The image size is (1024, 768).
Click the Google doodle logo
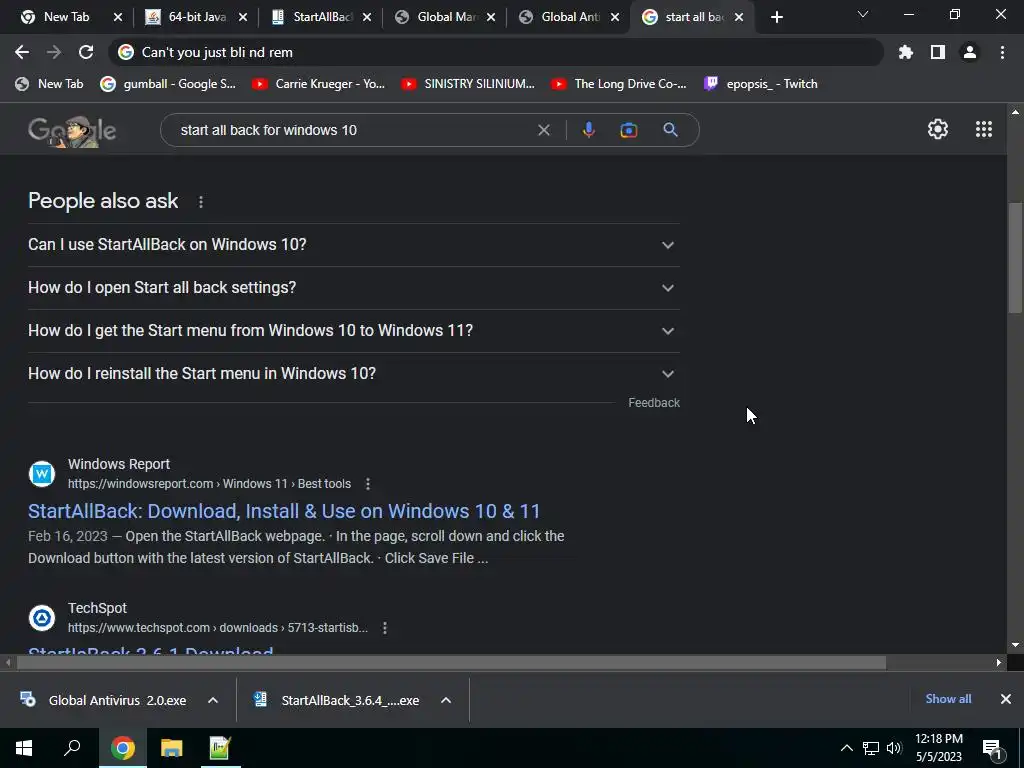coord(72,131)
